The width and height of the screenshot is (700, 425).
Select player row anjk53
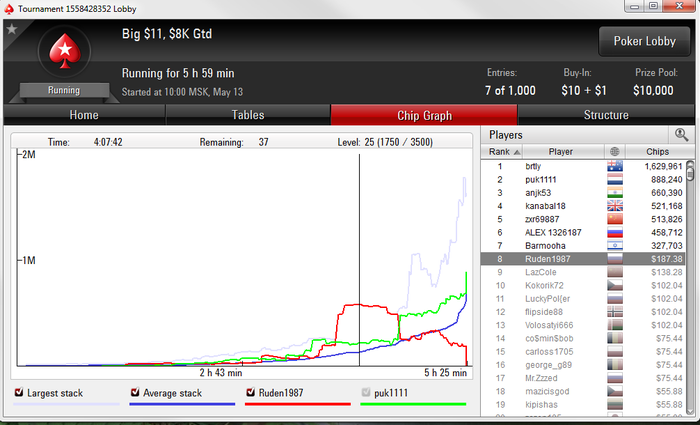point(583,193)
